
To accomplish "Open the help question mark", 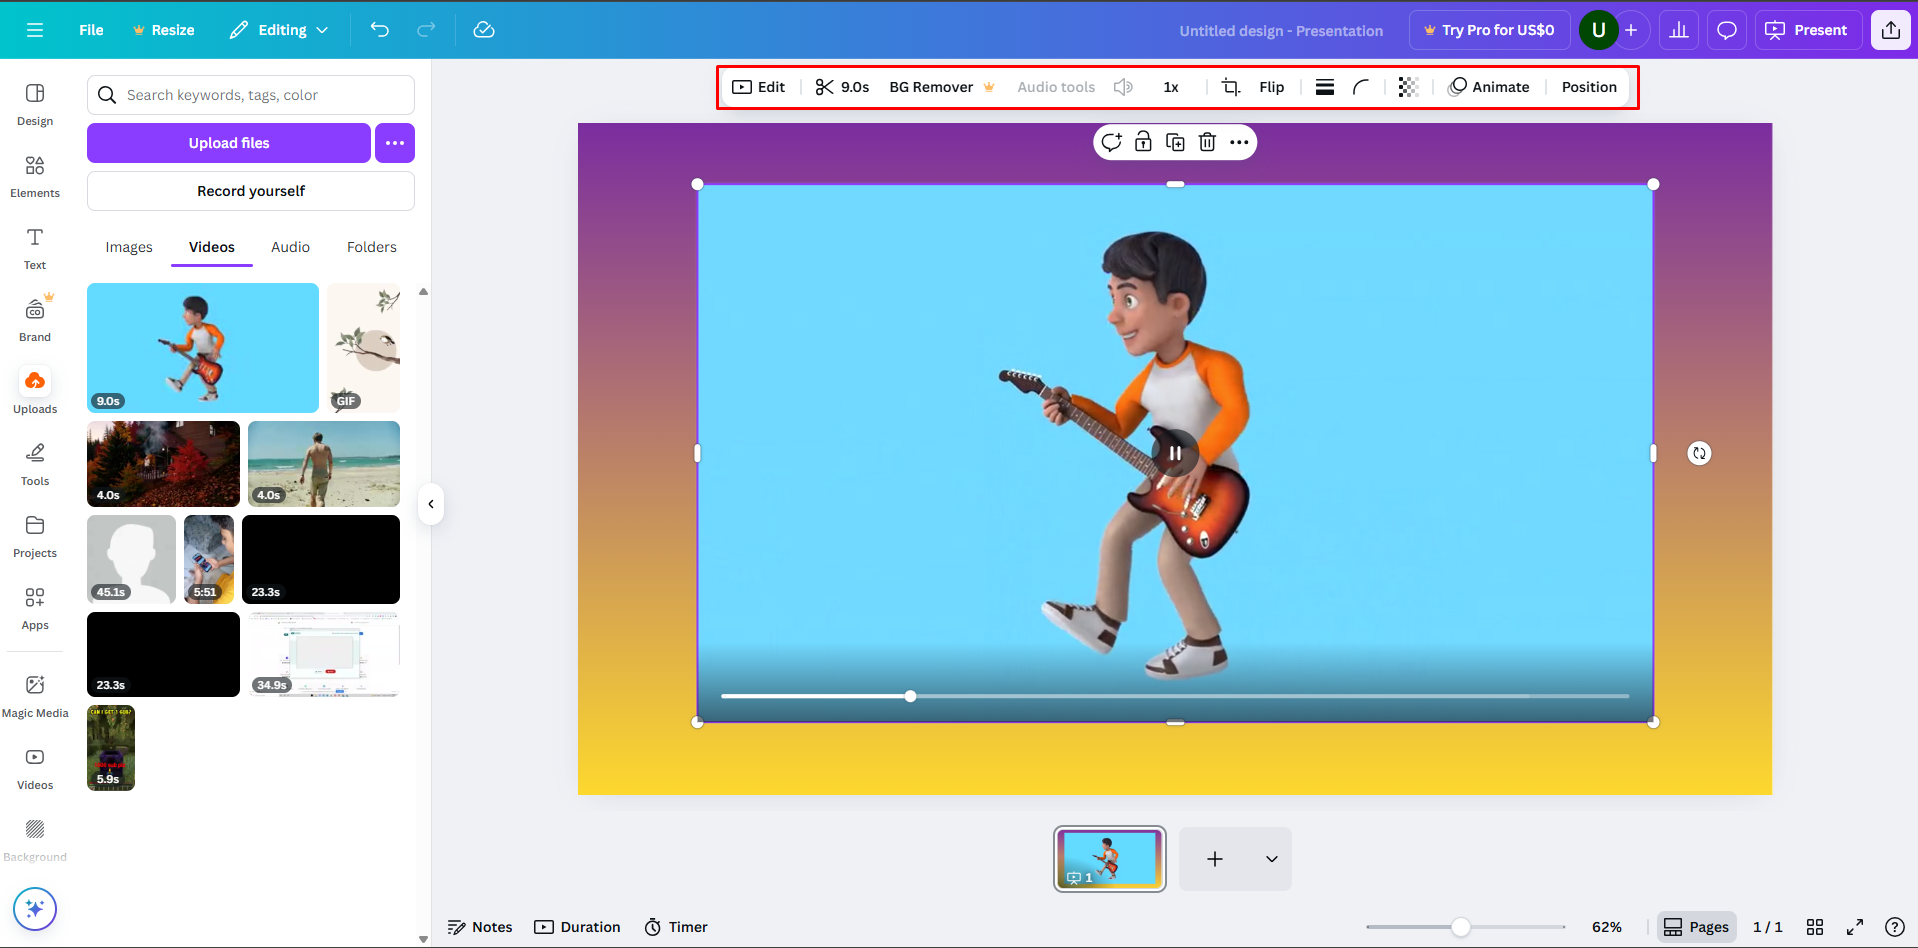I will point(1894,927).
